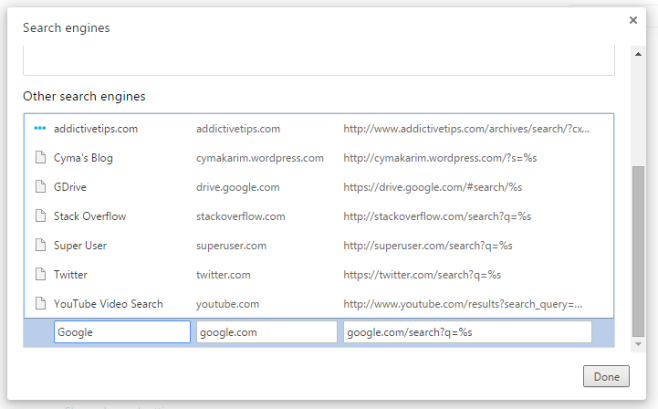This screenshot has height=409, width=658.
Task: Click the scrollbar up arrow
Action: 638,54
